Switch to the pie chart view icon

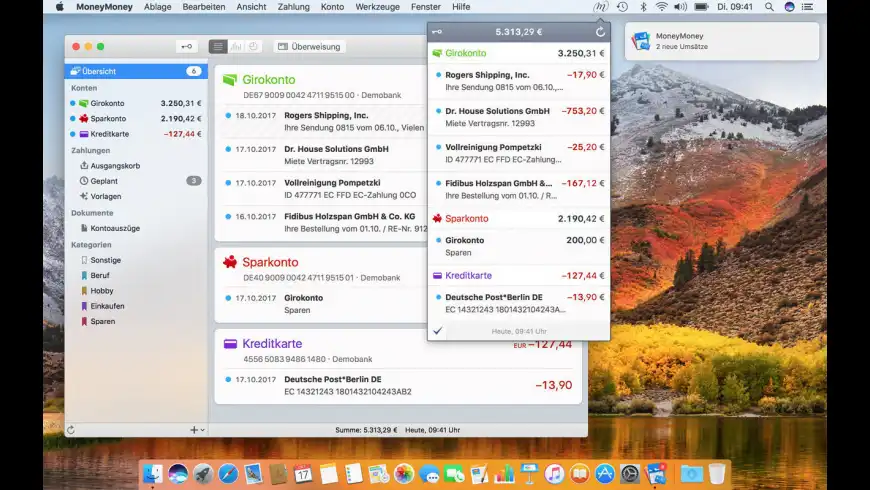pyautogui.click(x=254, y=47)
